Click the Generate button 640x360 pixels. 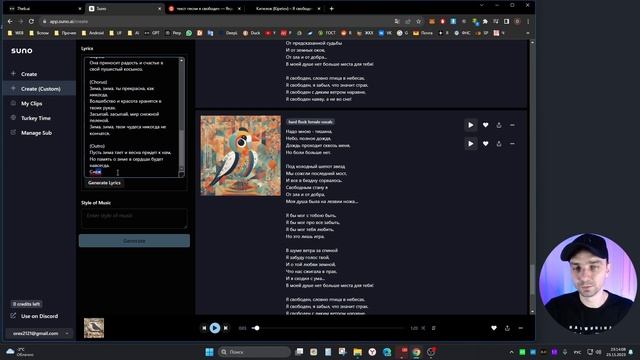134,241
